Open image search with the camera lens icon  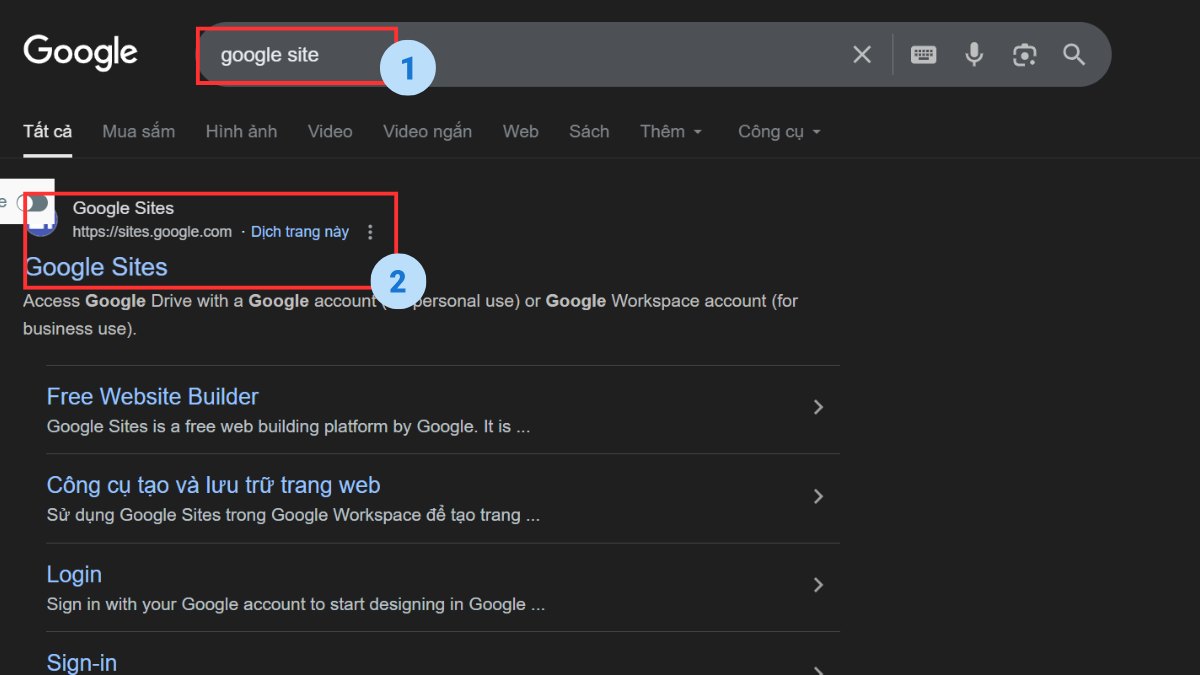coord(1024,55)
